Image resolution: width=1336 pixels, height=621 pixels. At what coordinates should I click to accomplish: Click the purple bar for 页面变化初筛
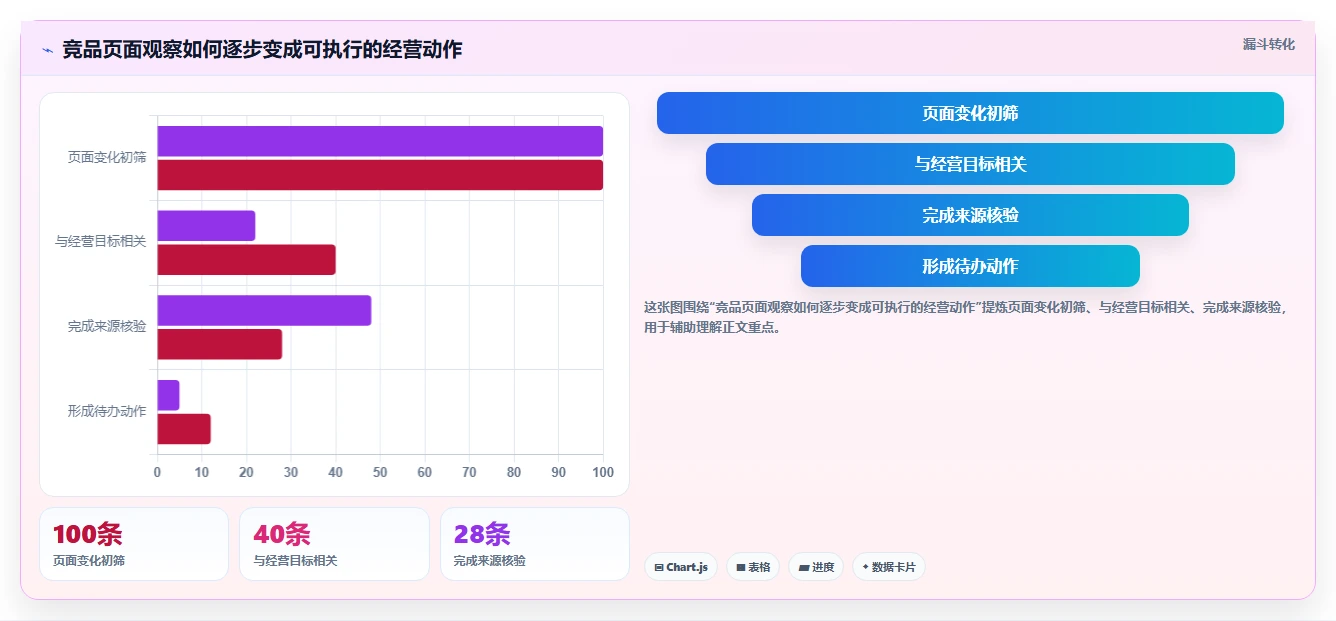380,141
